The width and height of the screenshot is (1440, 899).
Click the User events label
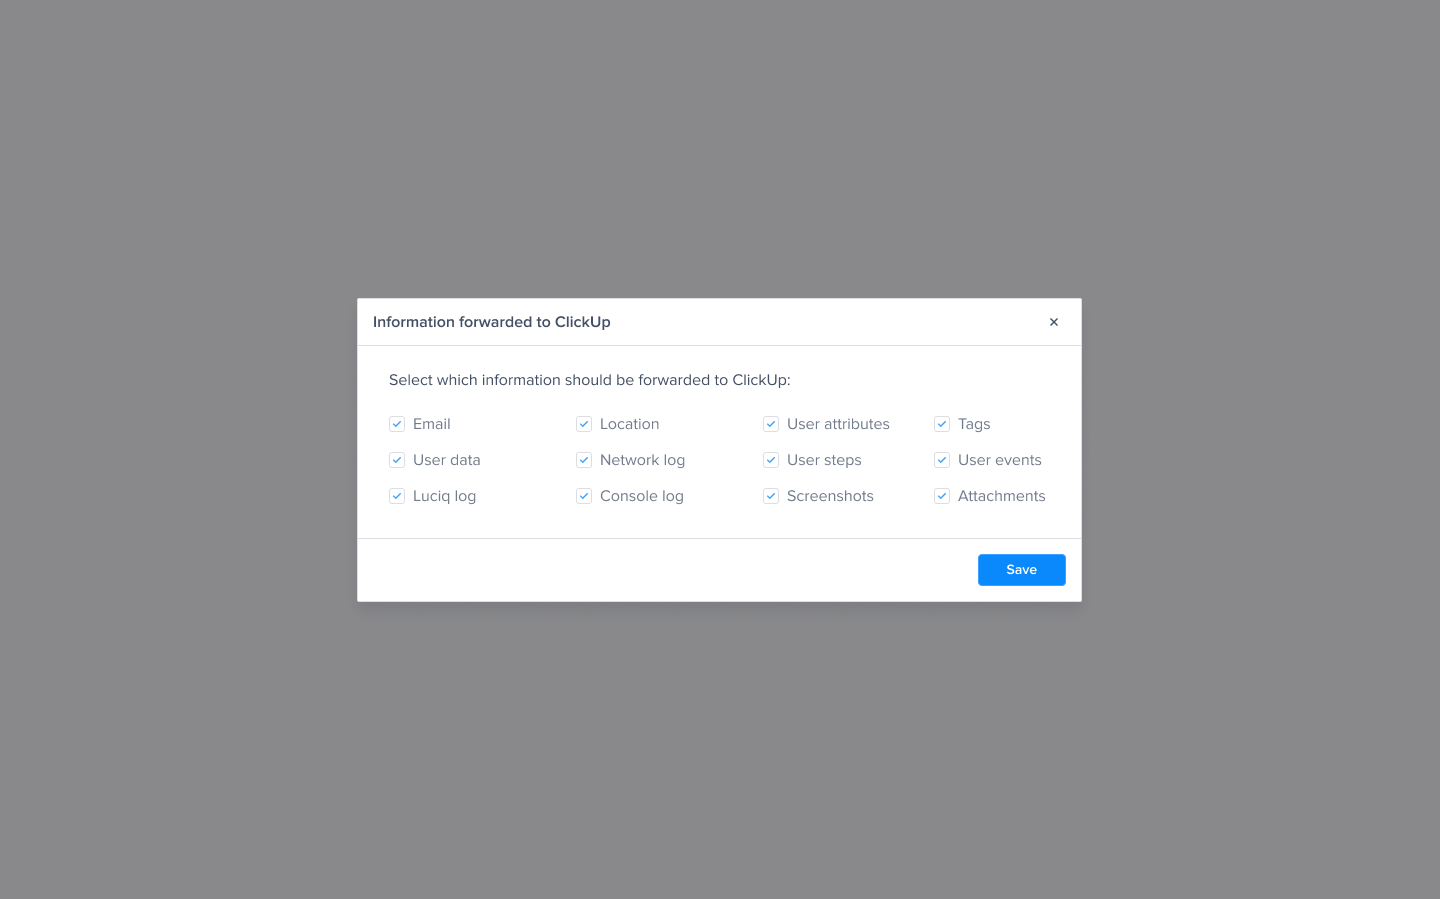[1000, 460]
